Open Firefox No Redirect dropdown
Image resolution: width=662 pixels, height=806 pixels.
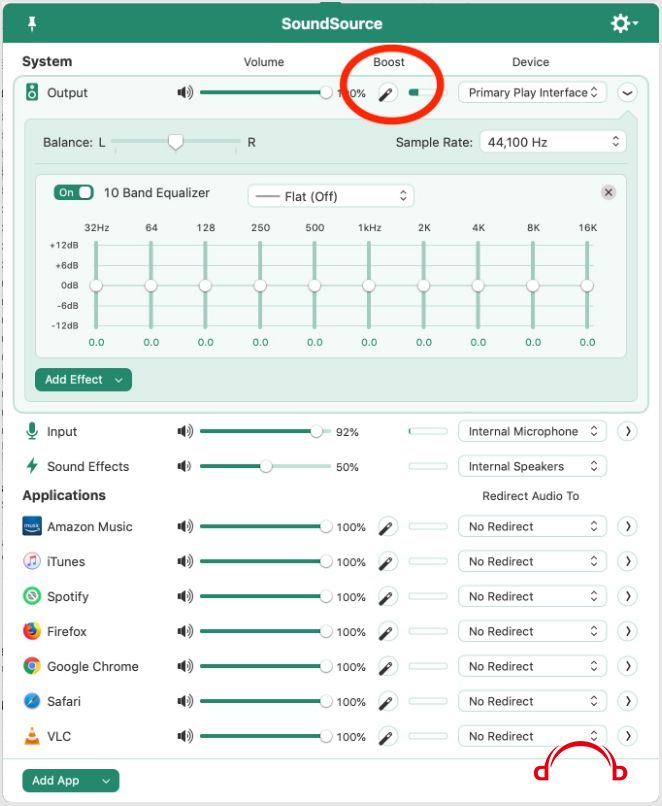[532, 631]
